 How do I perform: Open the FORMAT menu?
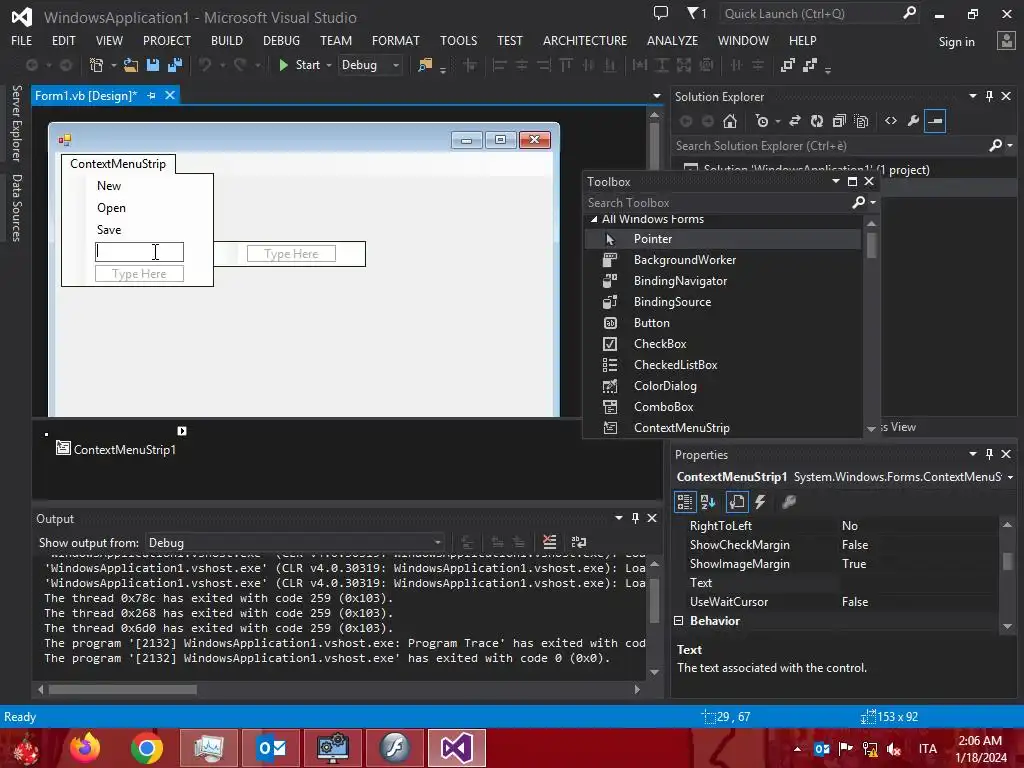[x=396, y=40]
